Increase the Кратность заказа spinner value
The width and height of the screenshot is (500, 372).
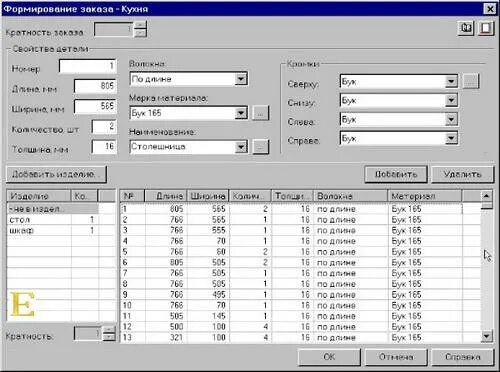[140, 25]
